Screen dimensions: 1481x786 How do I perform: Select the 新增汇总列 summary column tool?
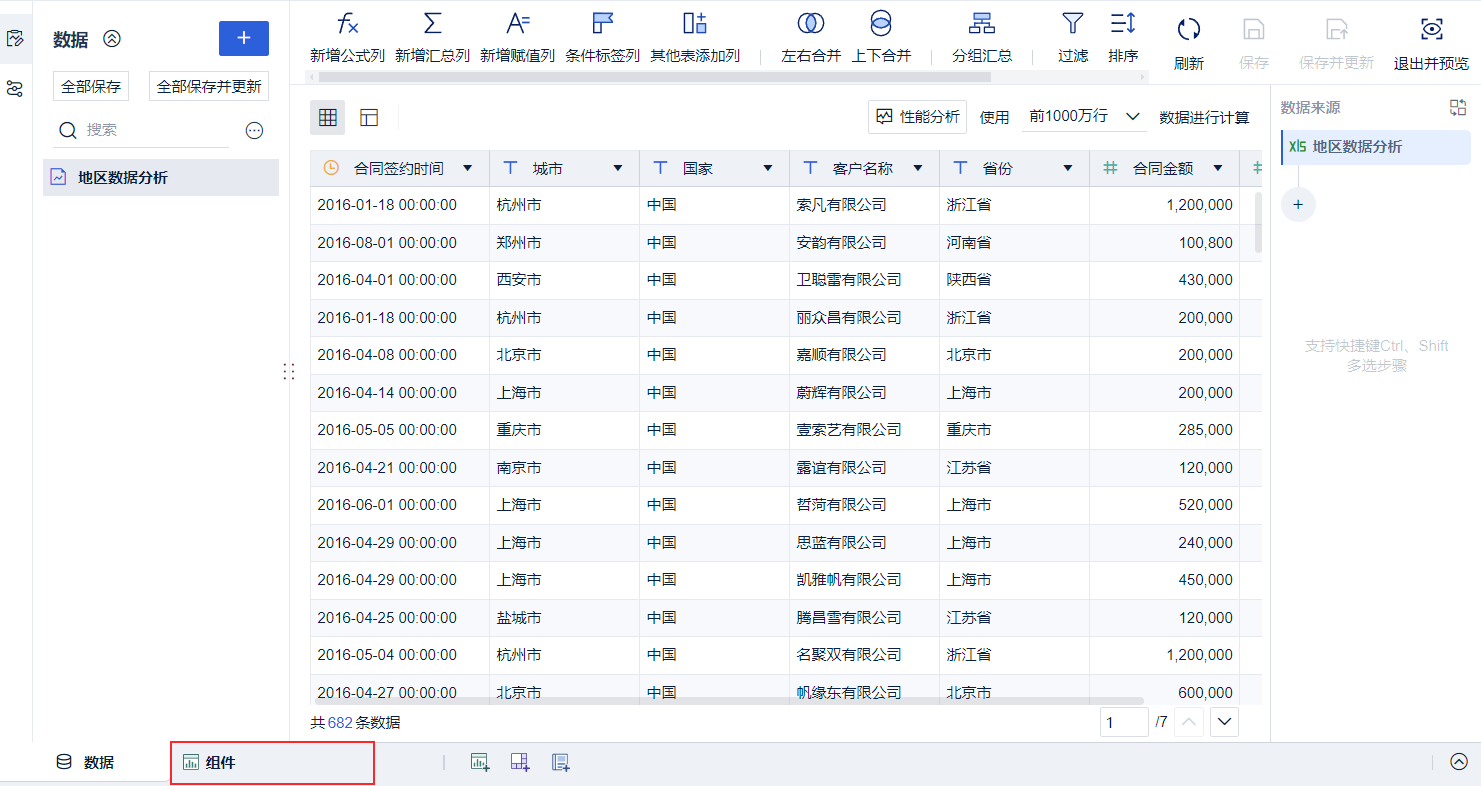(x=432, y=24)
